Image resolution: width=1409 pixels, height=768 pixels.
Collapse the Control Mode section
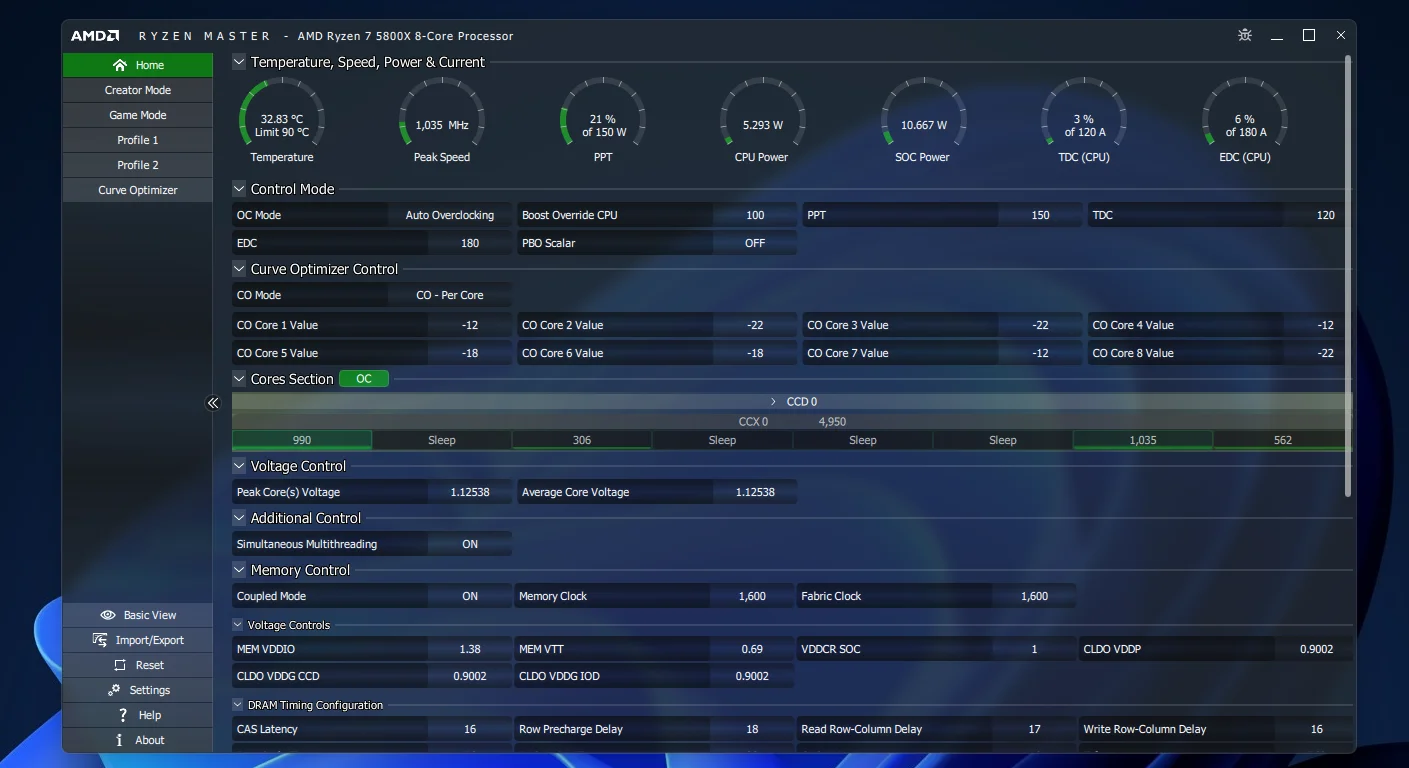(x=239, y=189)
